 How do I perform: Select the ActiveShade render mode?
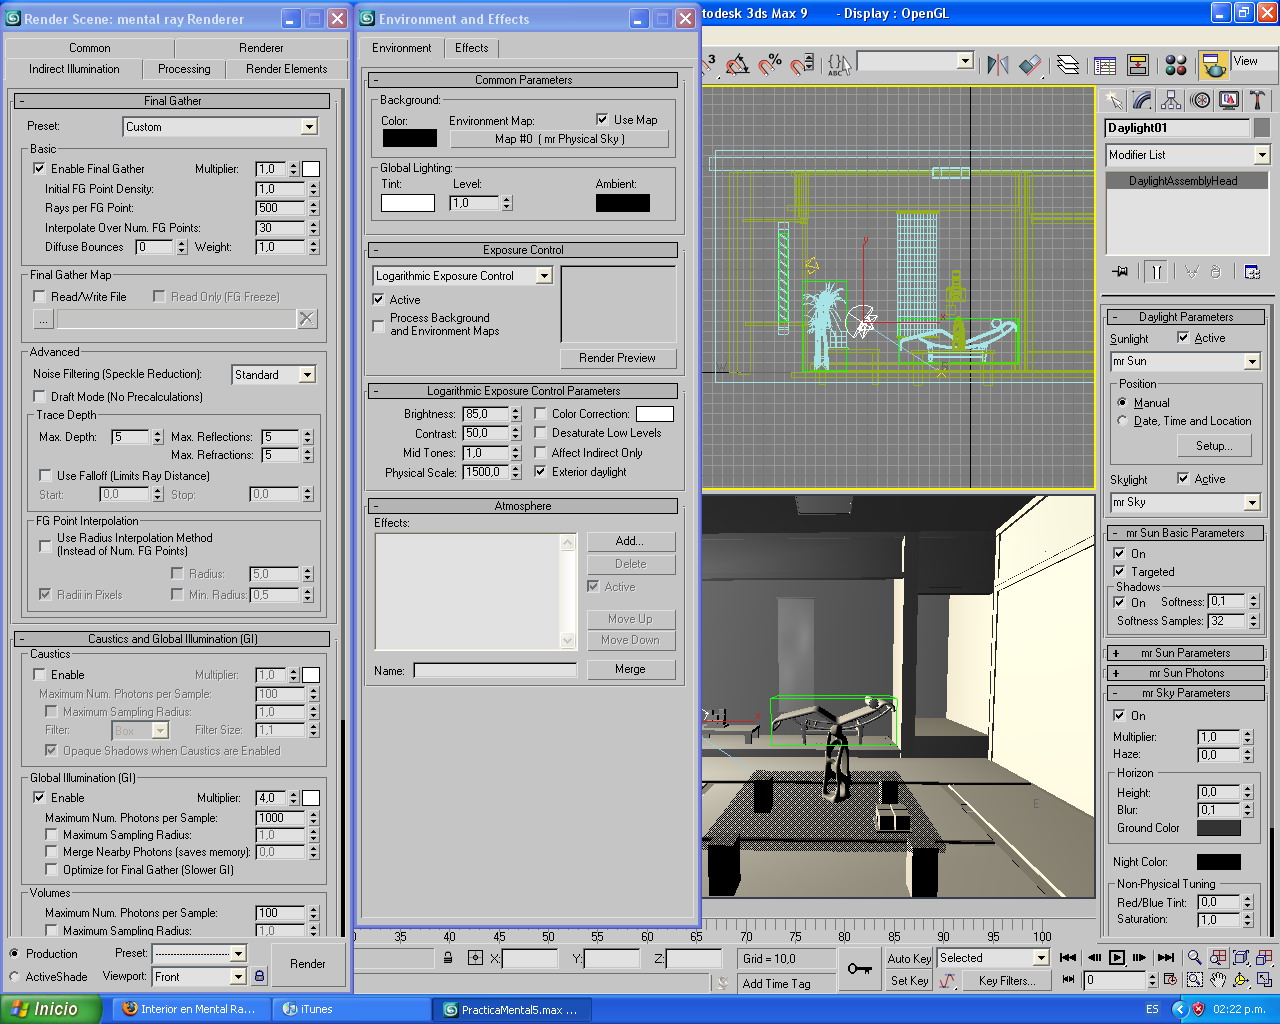tap(14, 977)
